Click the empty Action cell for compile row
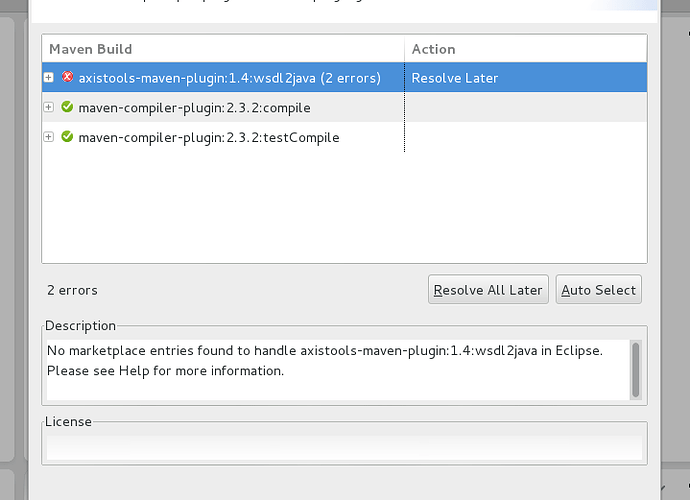The image size is (690, 500). (x=525, y=107)
